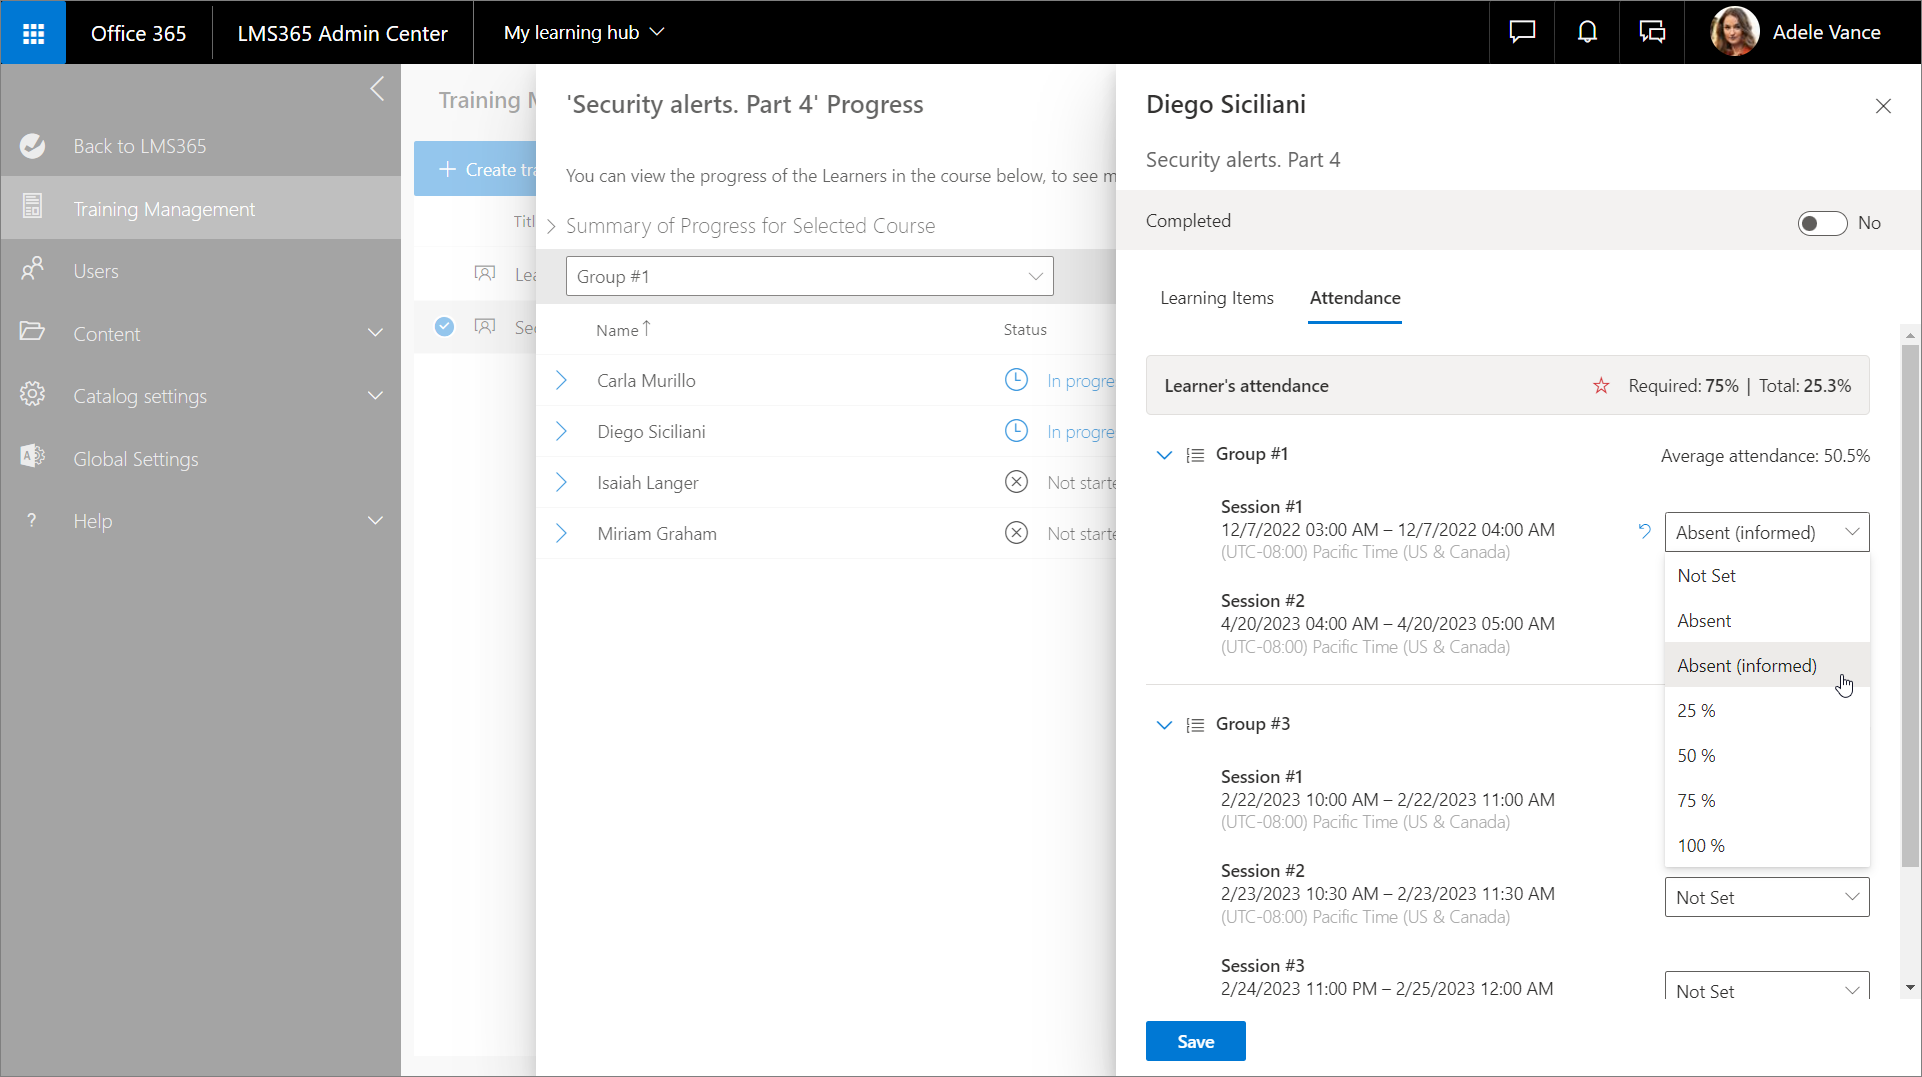Choose 75 % from the attendance list
The height and width of the screenshot is (1077, 1922).
tap(1696, 801)
